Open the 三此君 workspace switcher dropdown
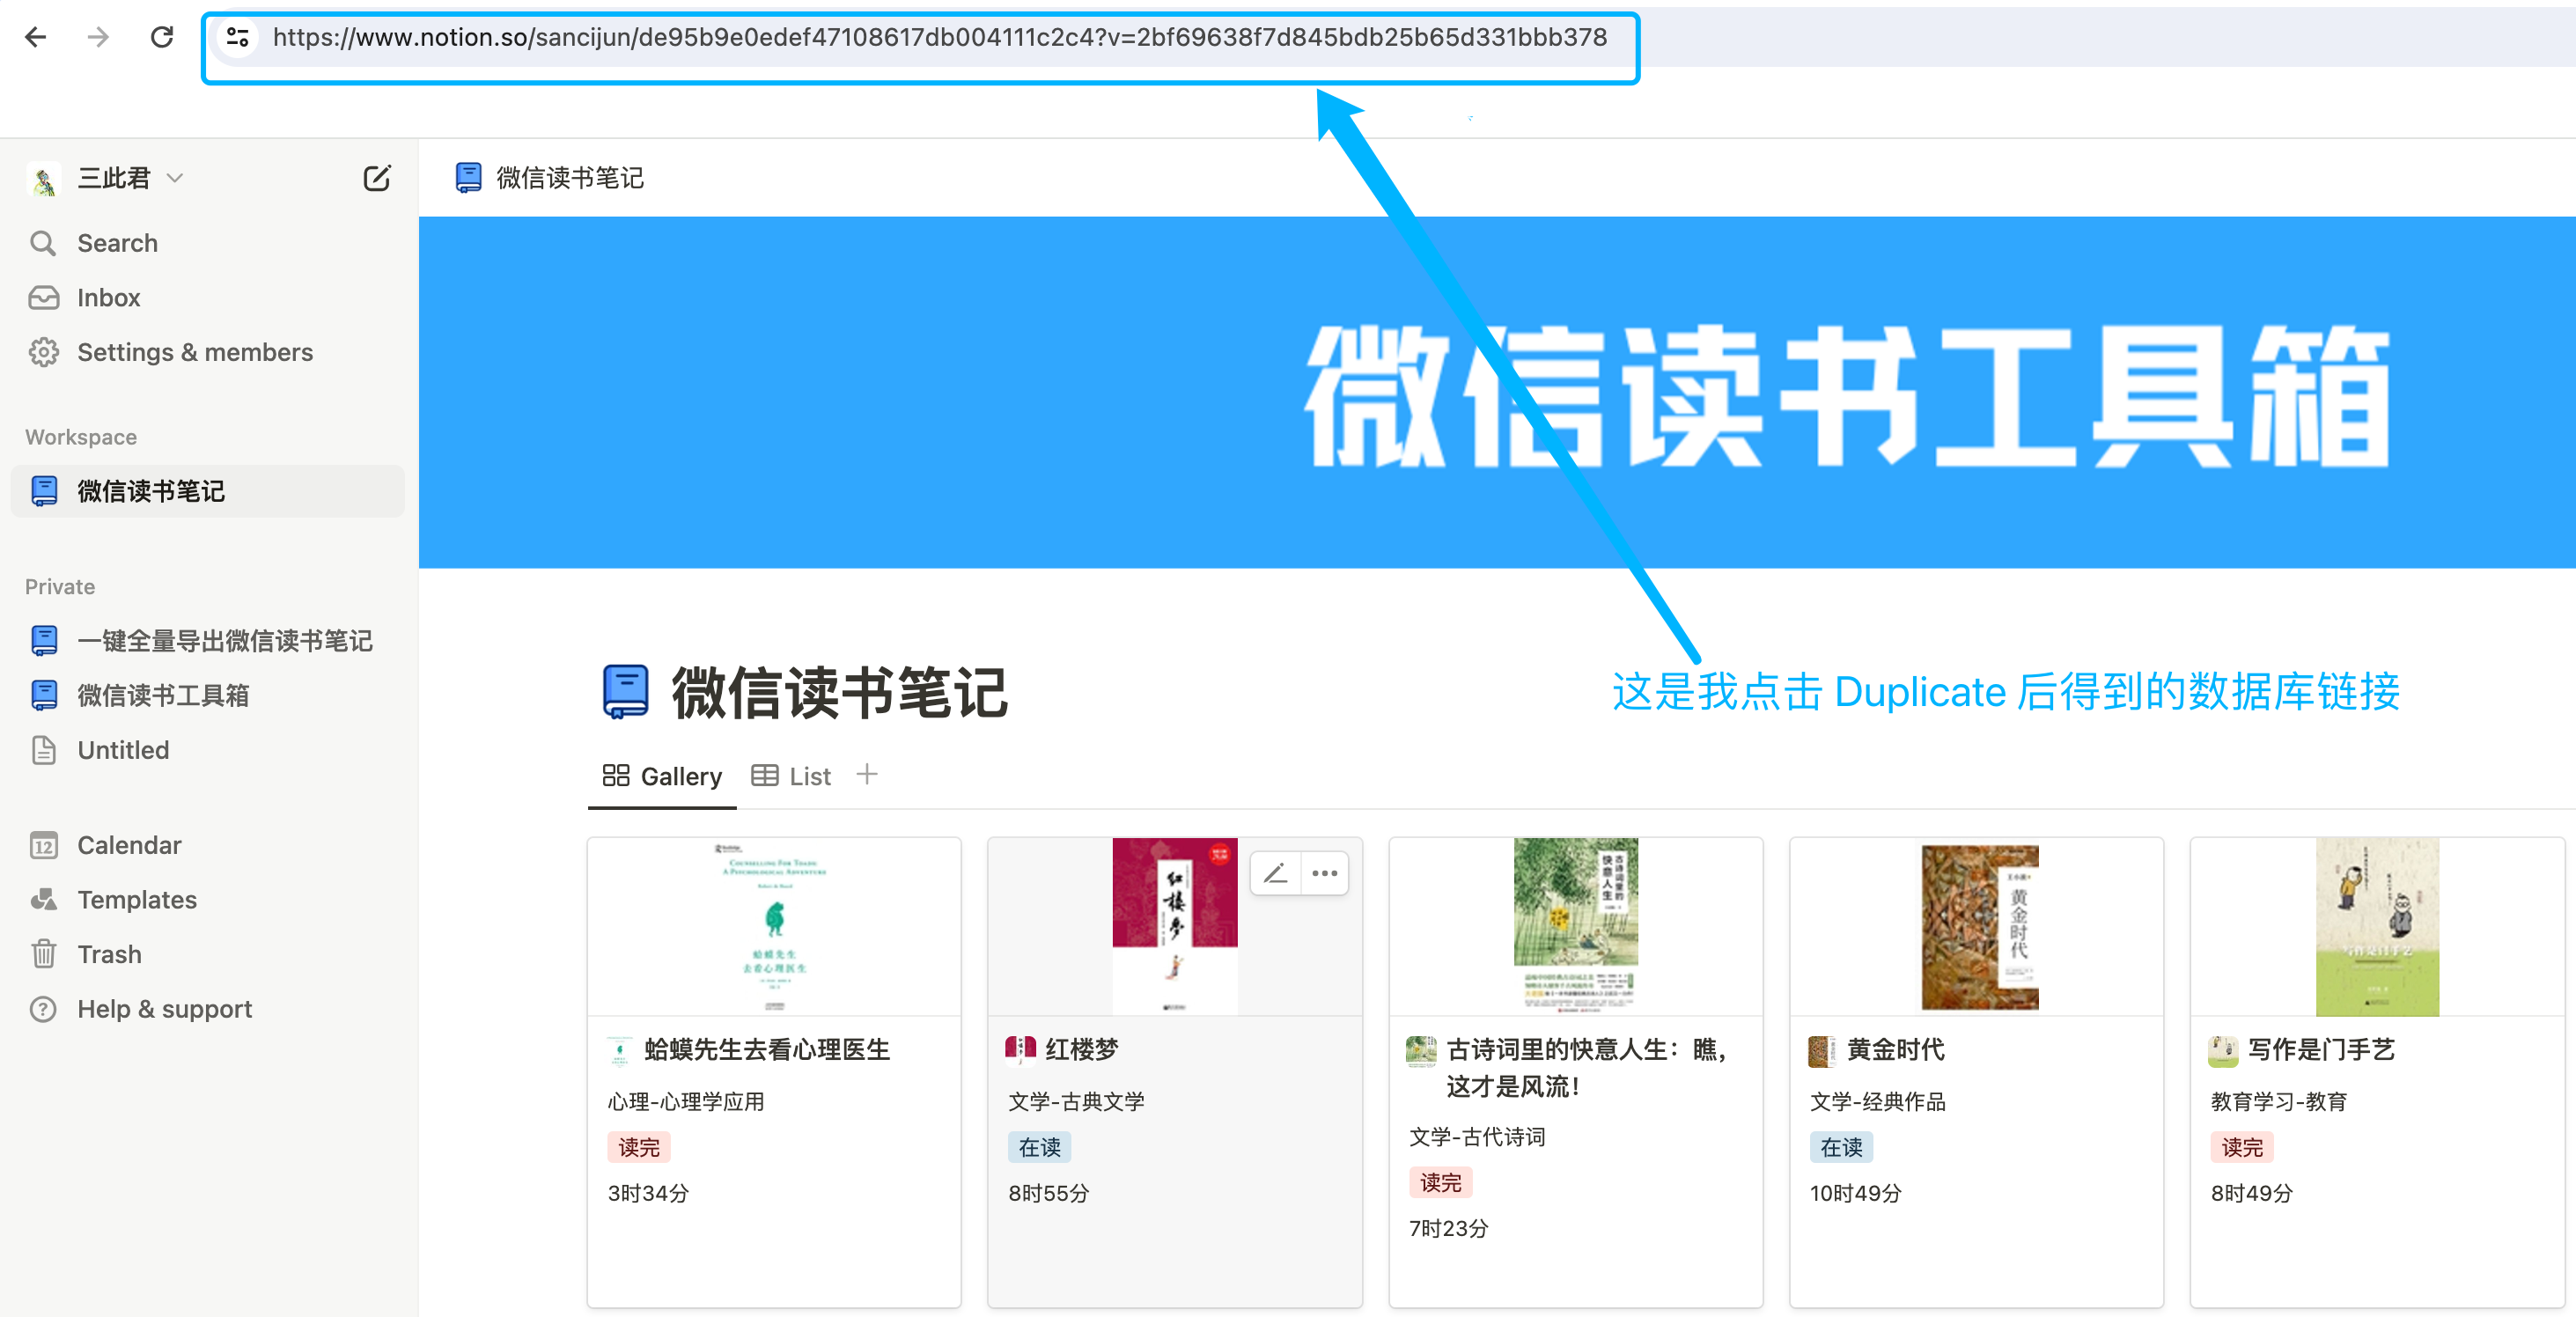The width and height of the screenshot is (2576, 1317). [x=132, y=178]
